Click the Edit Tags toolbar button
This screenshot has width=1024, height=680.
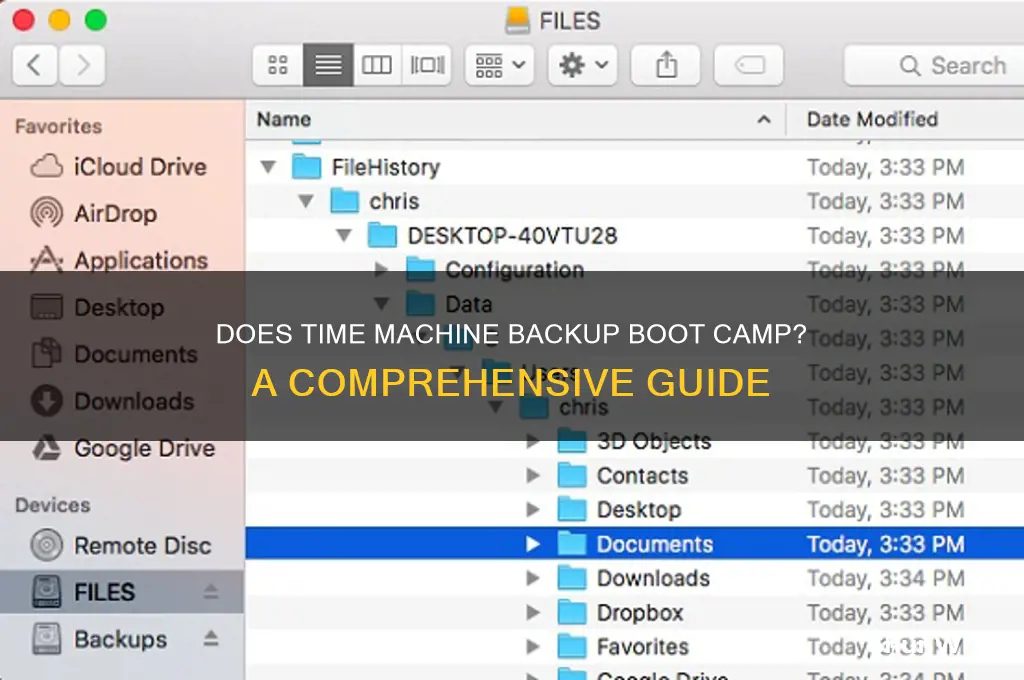[749, 65]
